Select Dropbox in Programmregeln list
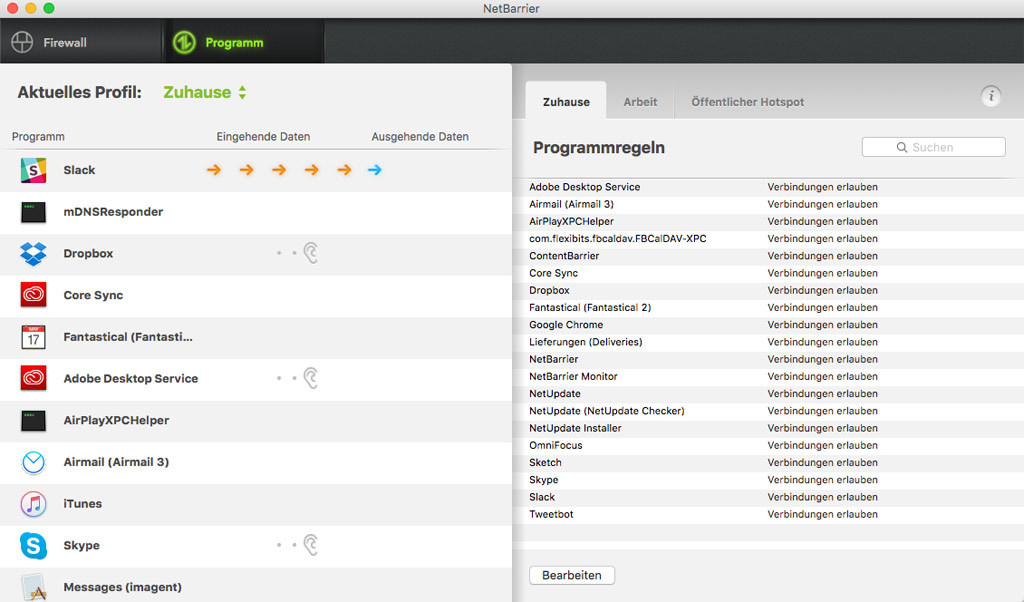 coord(768,291)
